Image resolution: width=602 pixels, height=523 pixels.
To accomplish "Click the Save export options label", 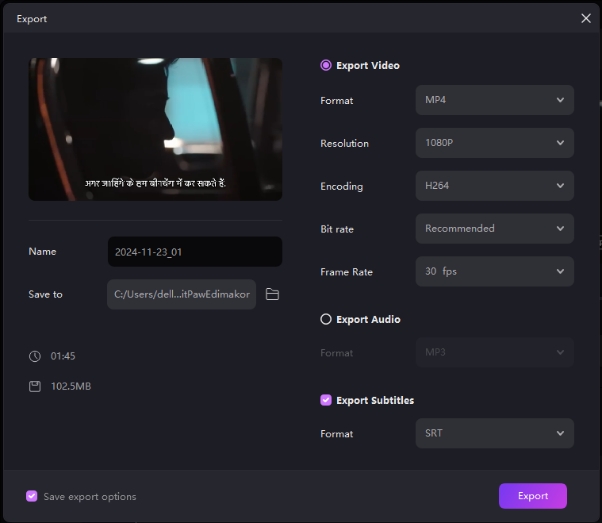I will [90, 497].
